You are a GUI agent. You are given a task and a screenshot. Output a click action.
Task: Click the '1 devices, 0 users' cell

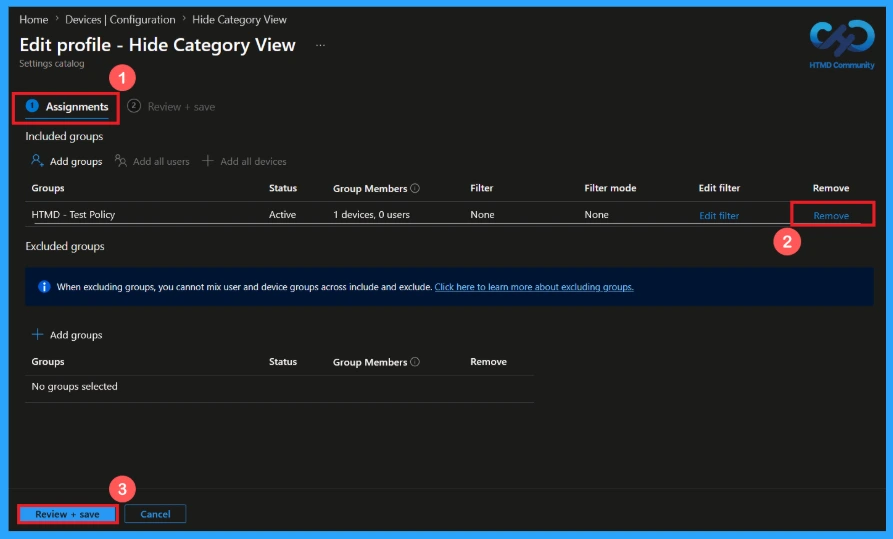(371, 214)
